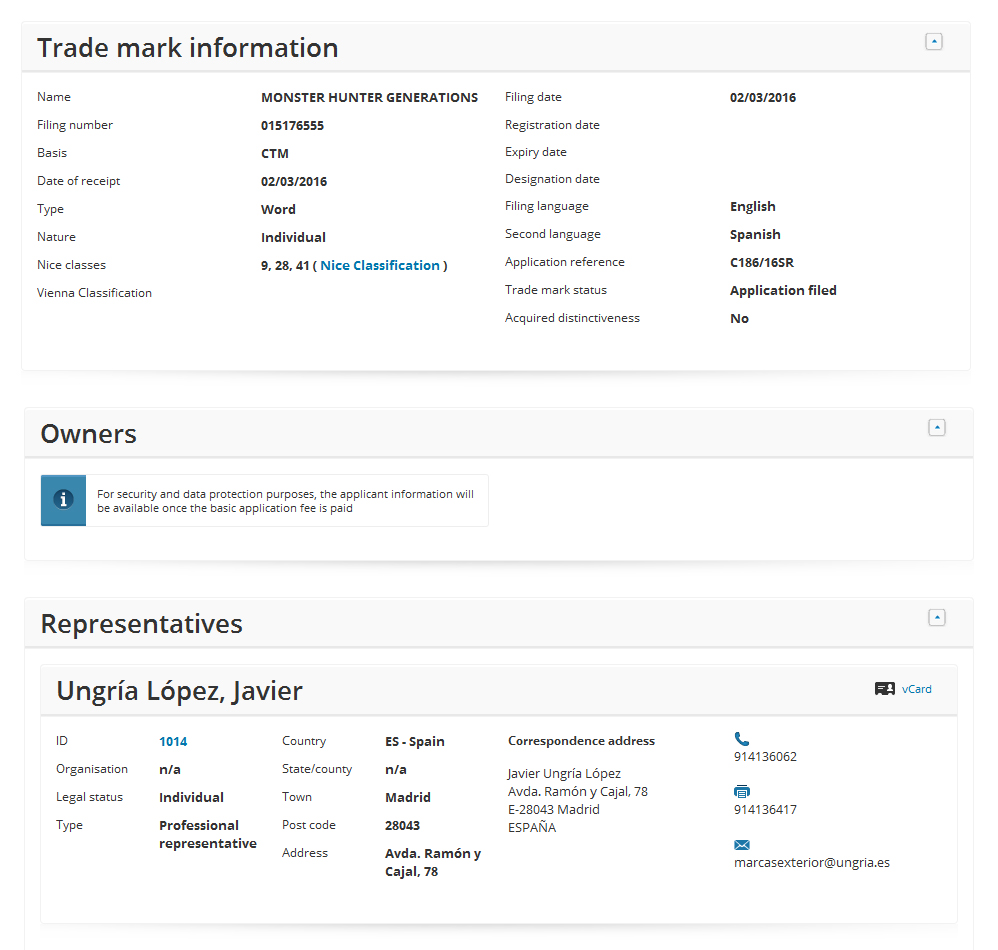
Task: Download the representative's vCard link
Action: click(x=916, y=689)
